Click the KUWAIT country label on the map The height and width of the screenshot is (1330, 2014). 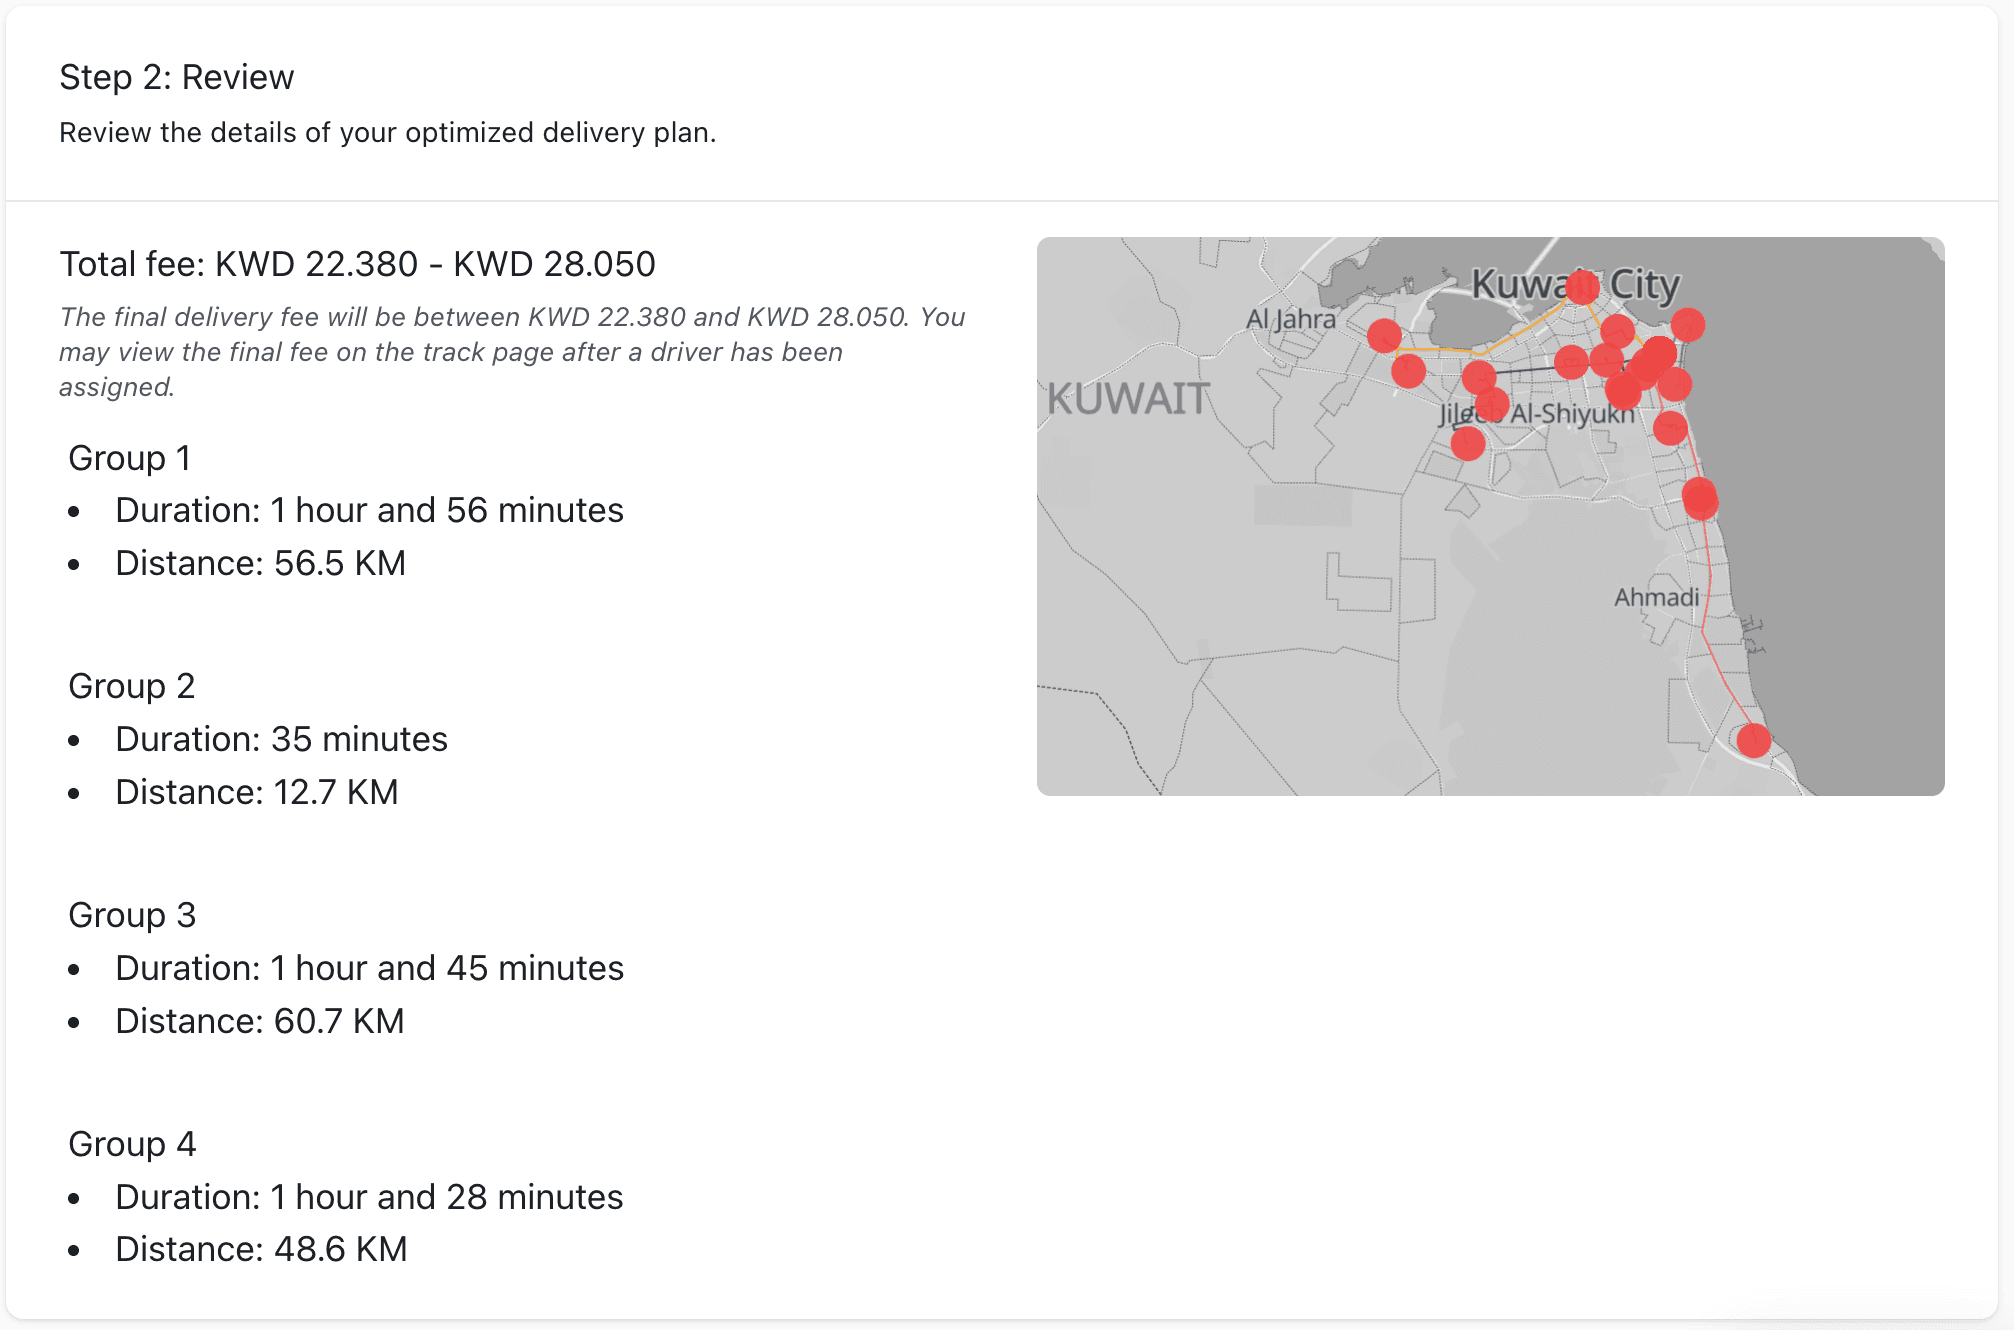pos(1128,399)
